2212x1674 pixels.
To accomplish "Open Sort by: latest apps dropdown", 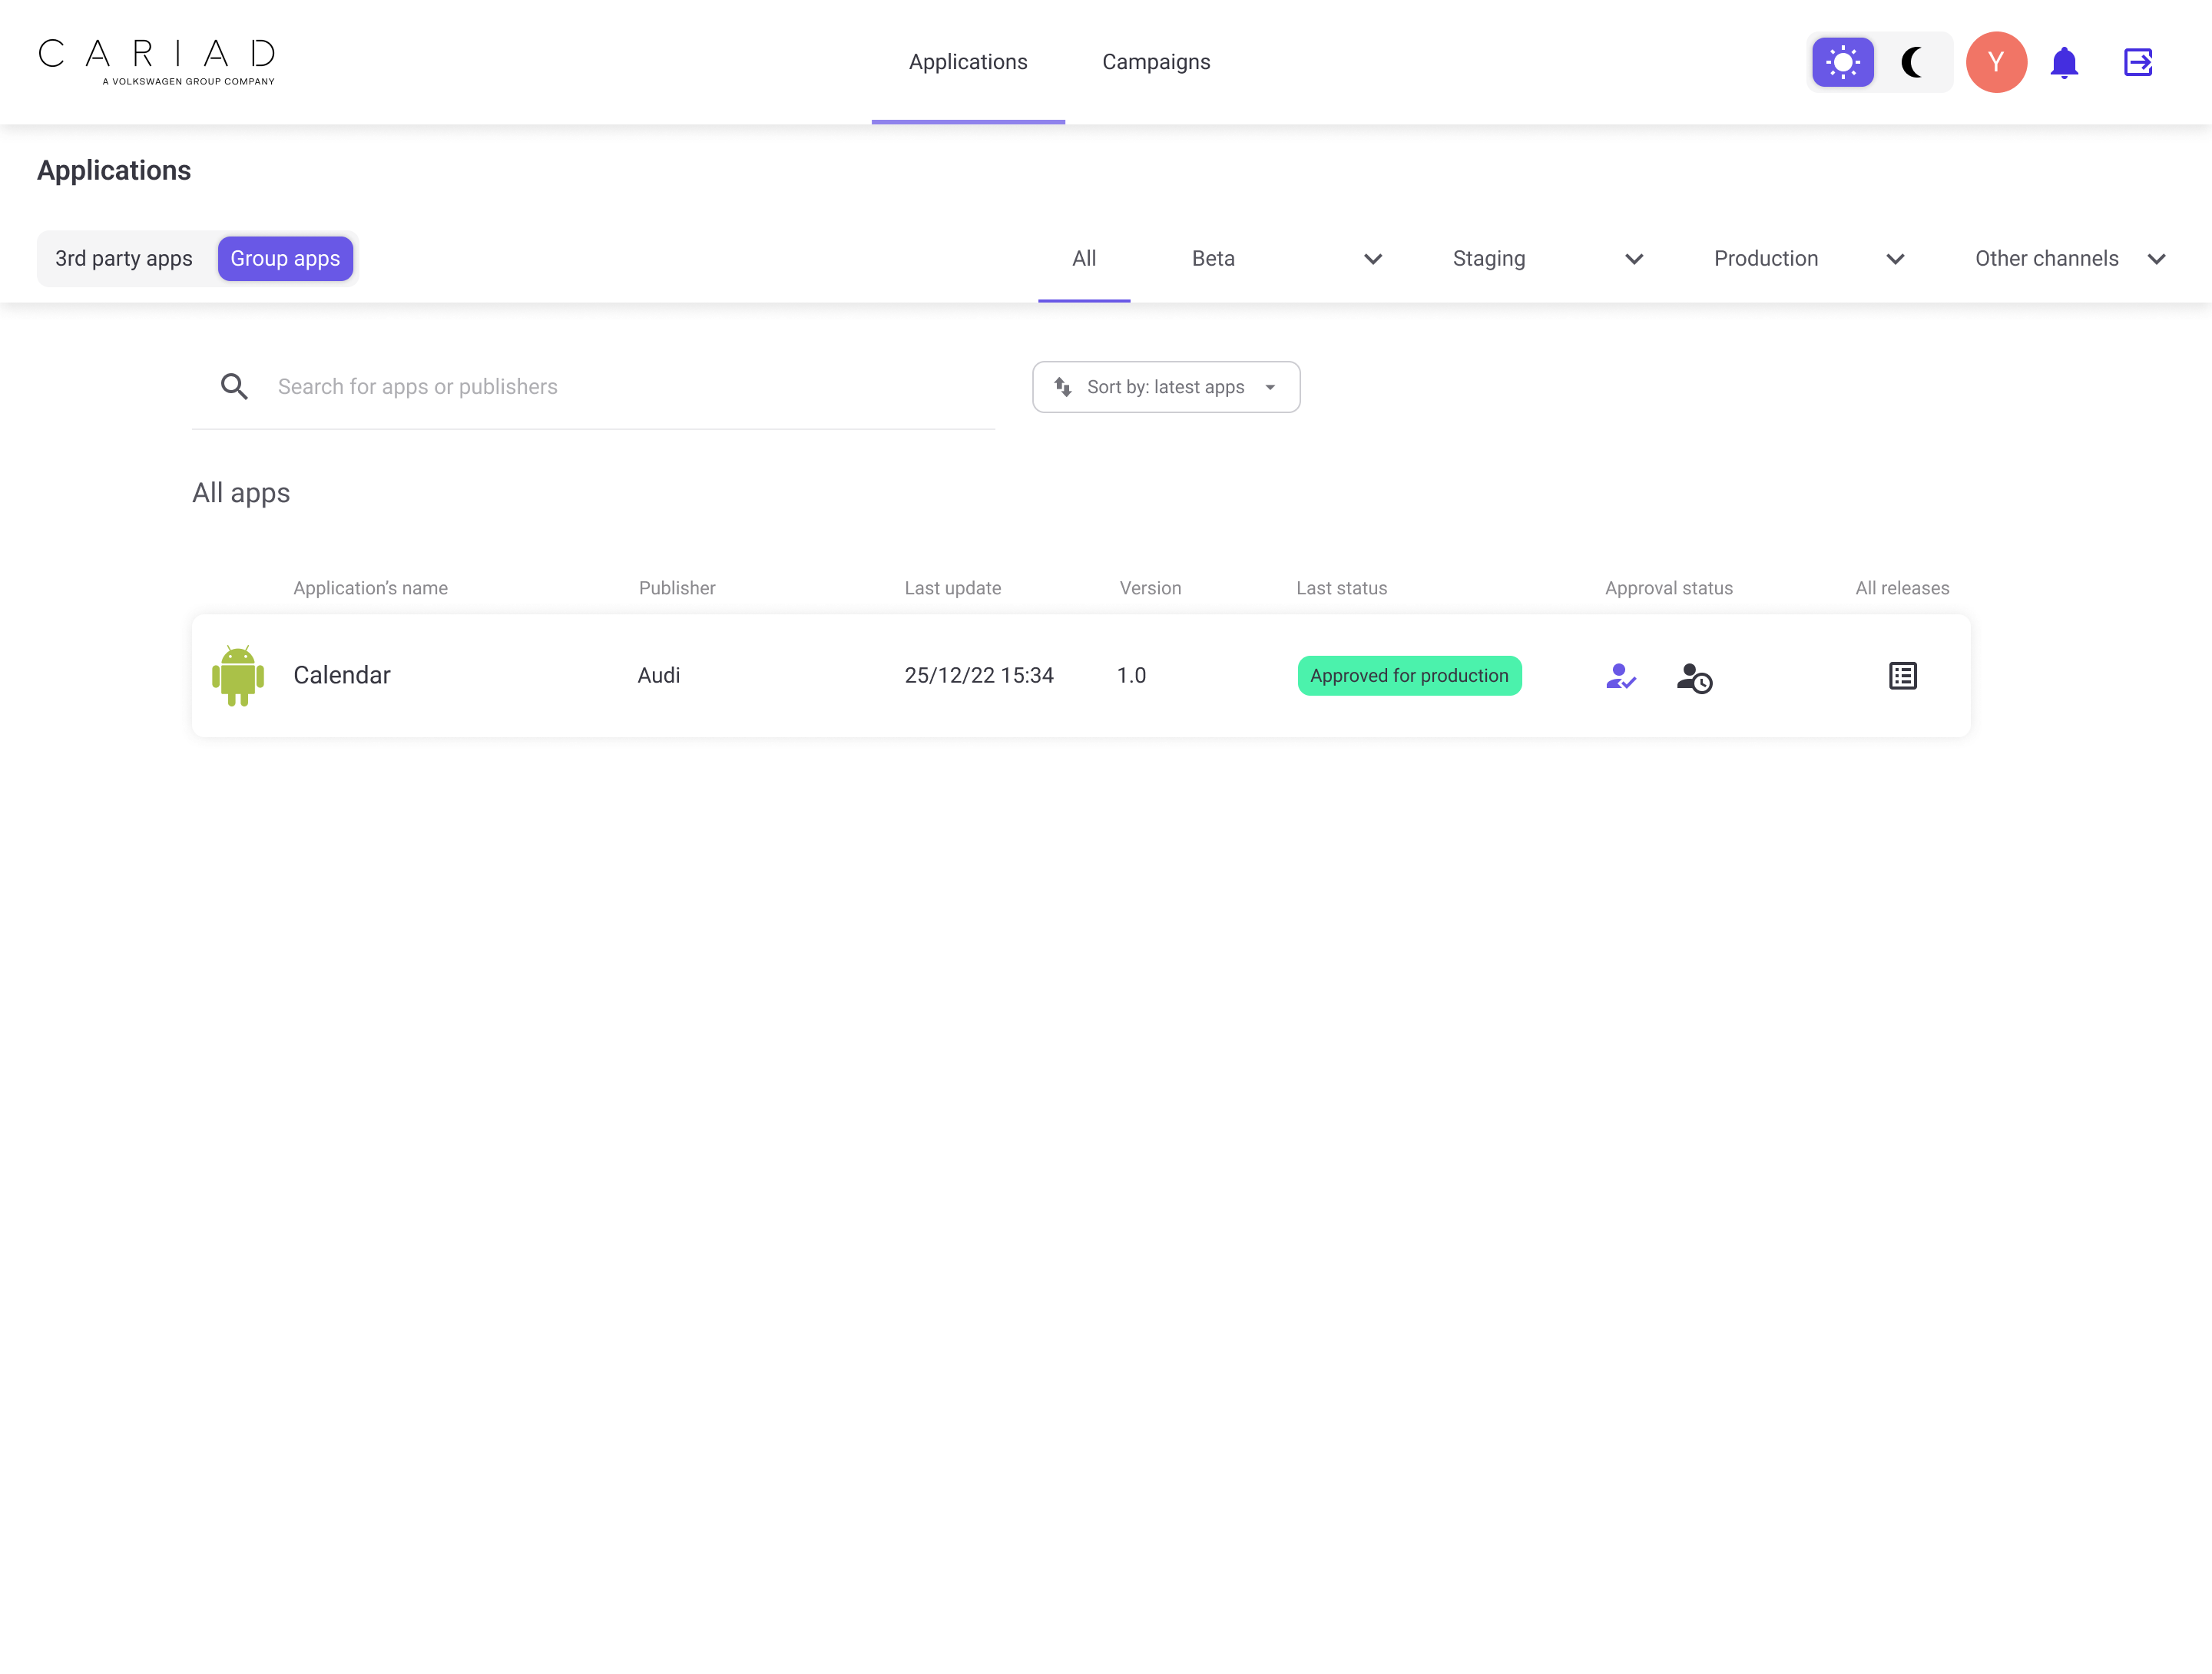I will tap(1166, 387).
